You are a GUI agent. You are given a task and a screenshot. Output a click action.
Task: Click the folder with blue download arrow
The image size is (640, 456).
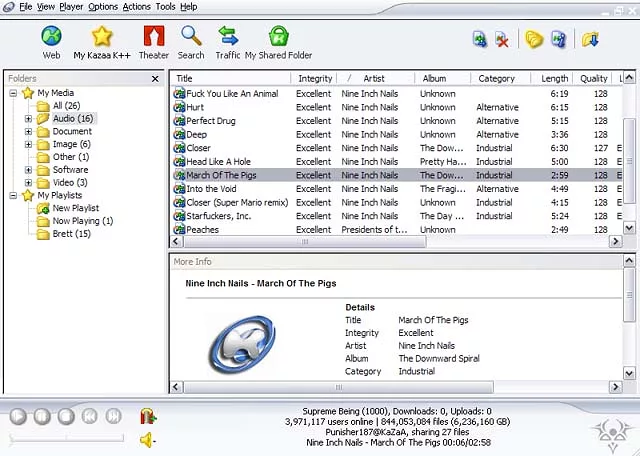point(591,40)
